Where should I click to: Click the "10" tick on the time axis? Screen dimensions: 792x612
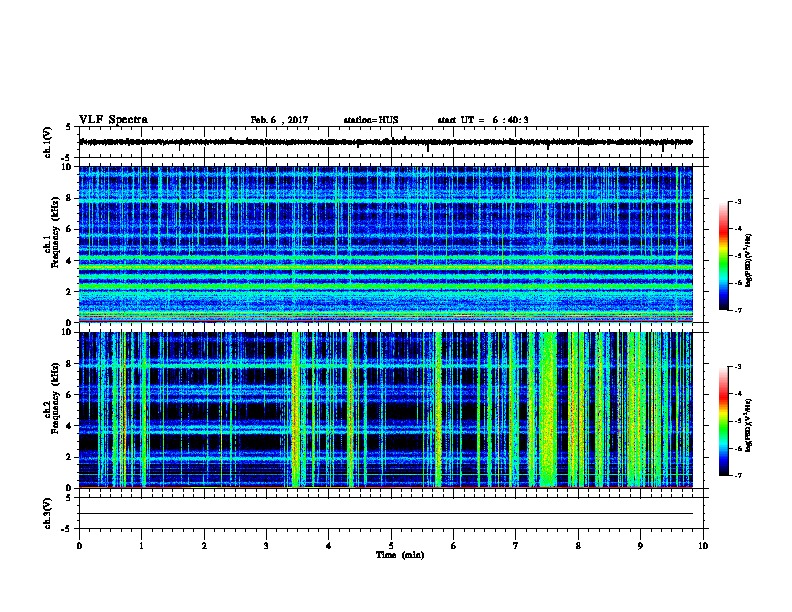click(703, 545)
